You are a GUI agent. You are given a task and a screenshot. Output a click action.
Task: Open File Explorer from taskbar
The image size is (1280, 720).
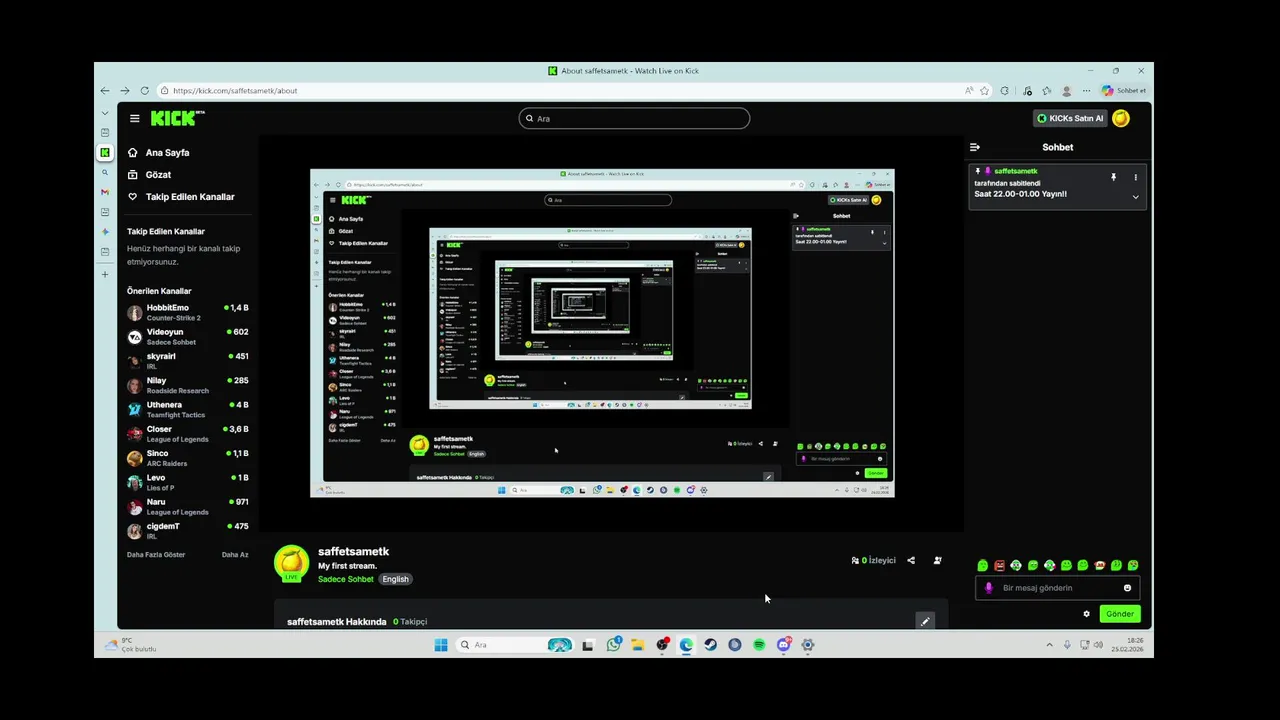[637, 645]
